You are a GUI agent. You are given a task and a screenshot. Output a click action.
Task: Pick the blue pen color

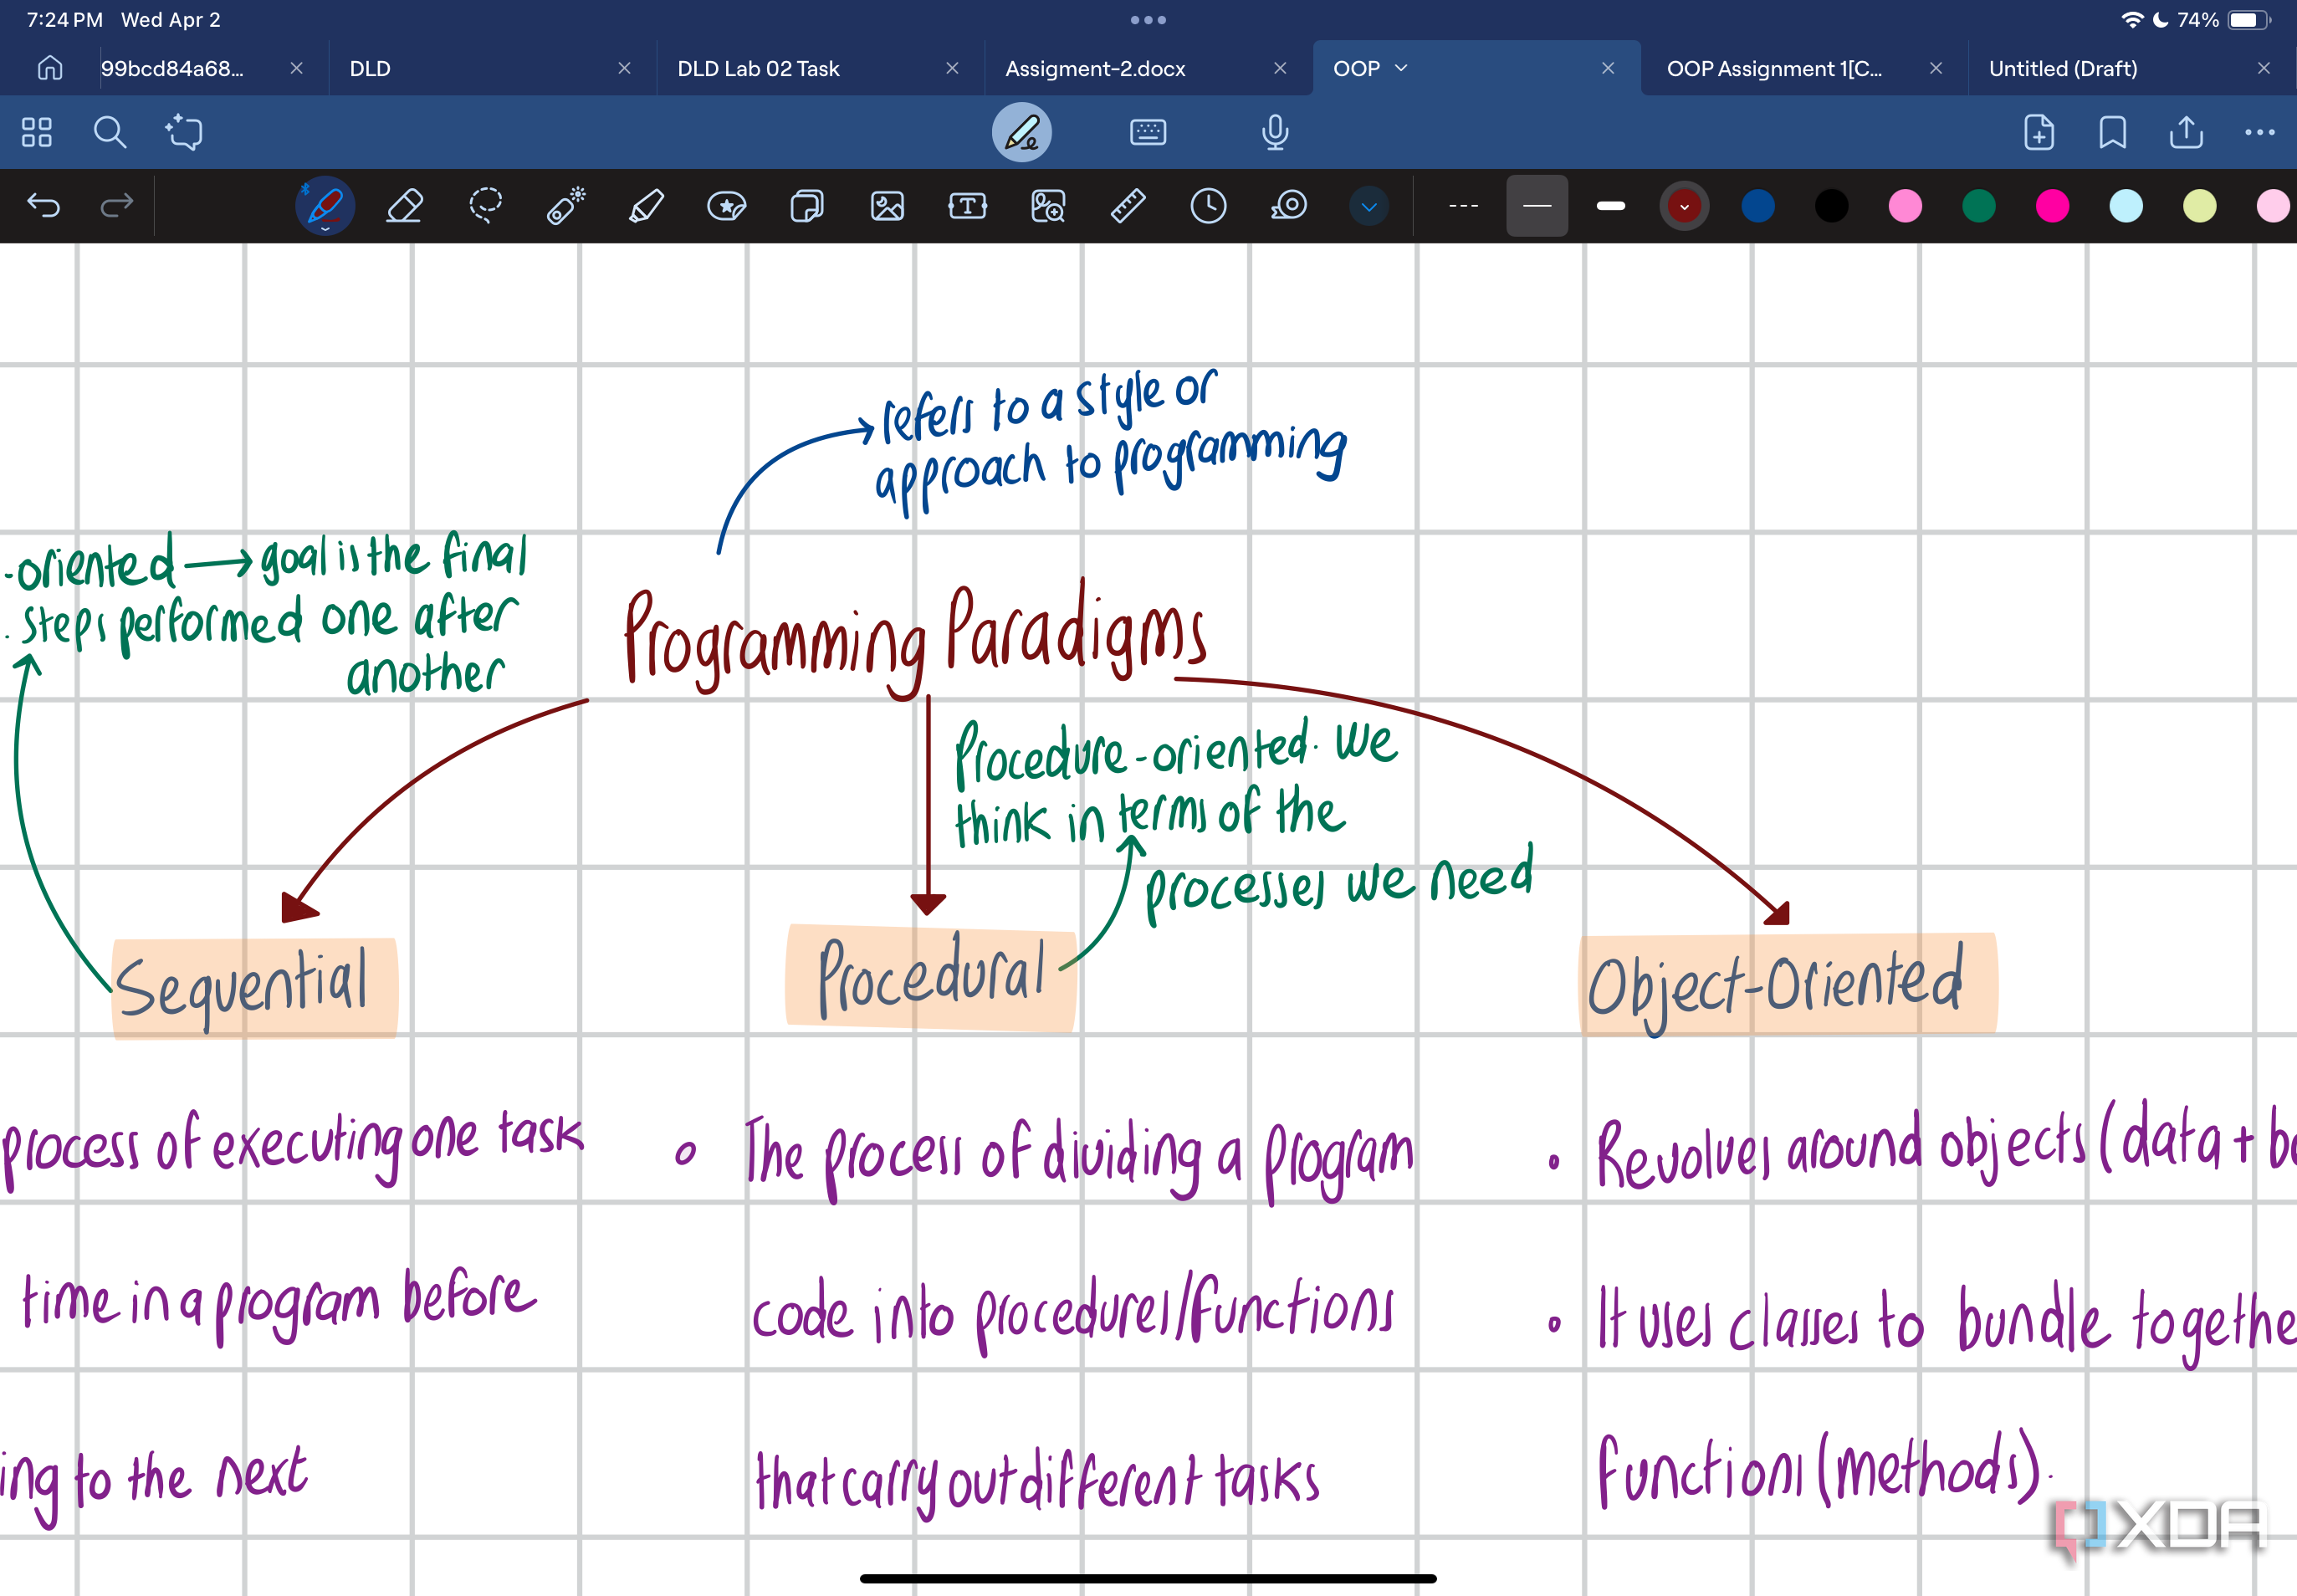(1758, 206)
